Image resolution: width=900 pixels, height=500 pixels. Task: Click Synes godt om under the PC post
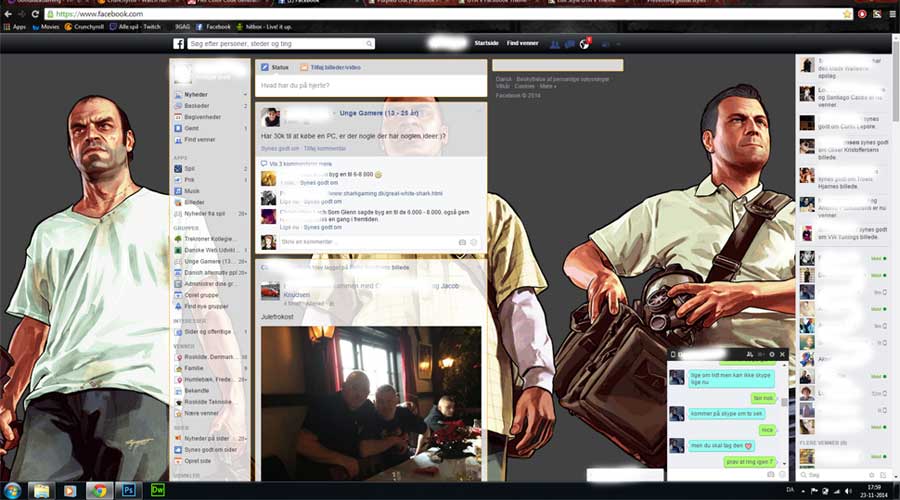coord(280,149)
